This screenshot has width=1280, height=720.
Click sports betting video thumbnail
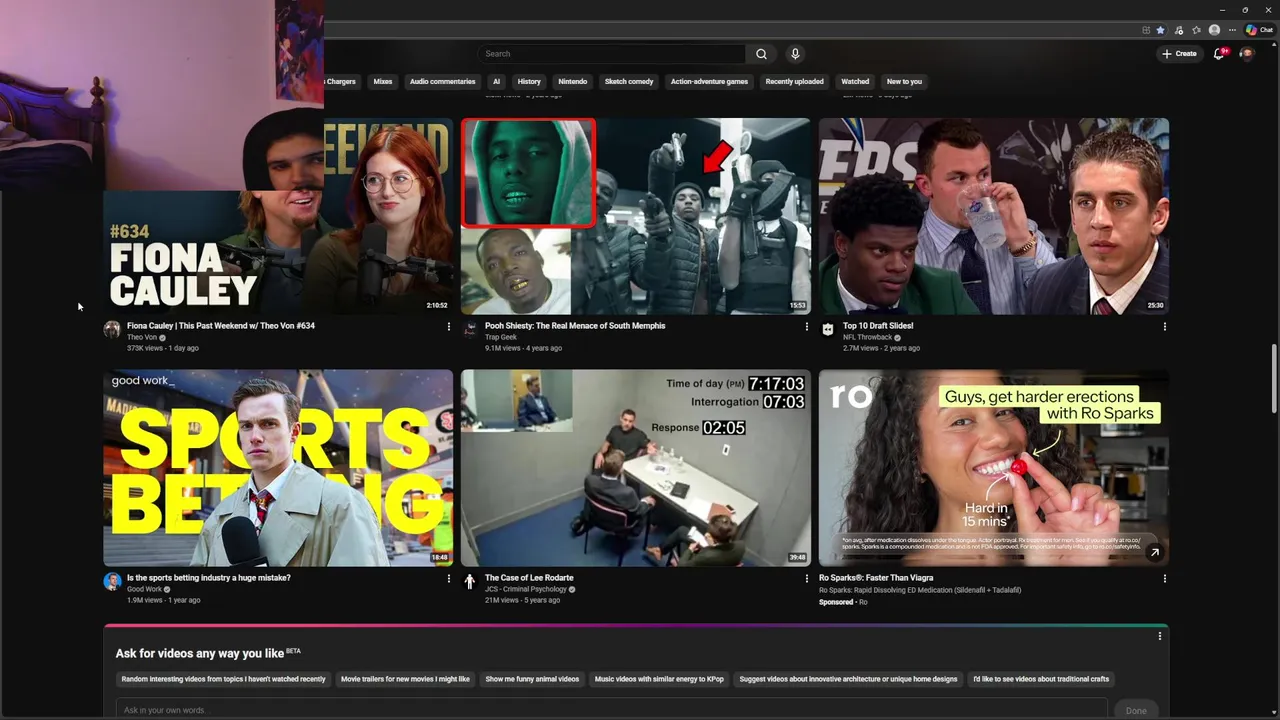278,468
